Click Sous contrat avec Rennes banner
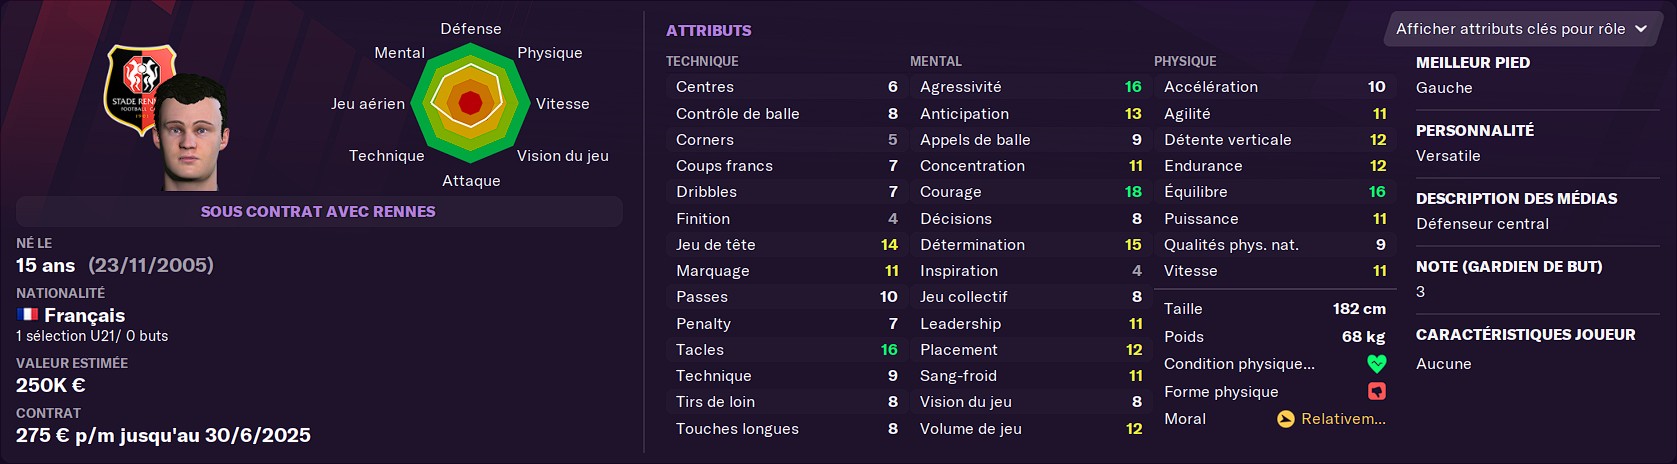Screen dimensions: 1677x464 tap(319, 211)
